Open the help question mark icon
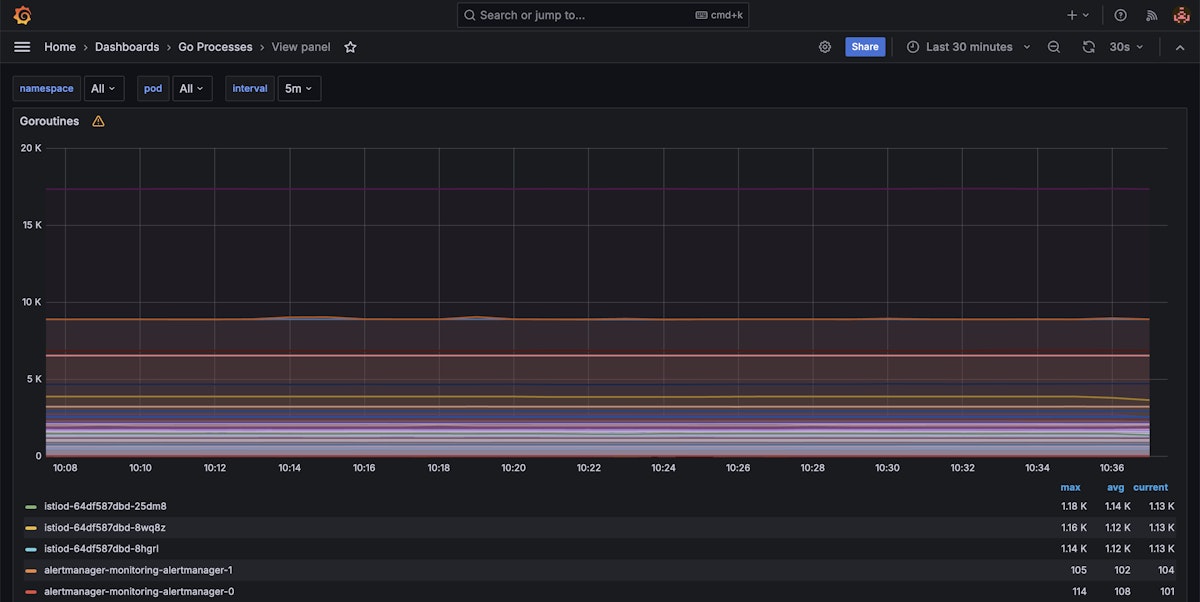 (x=1120, y=15)
